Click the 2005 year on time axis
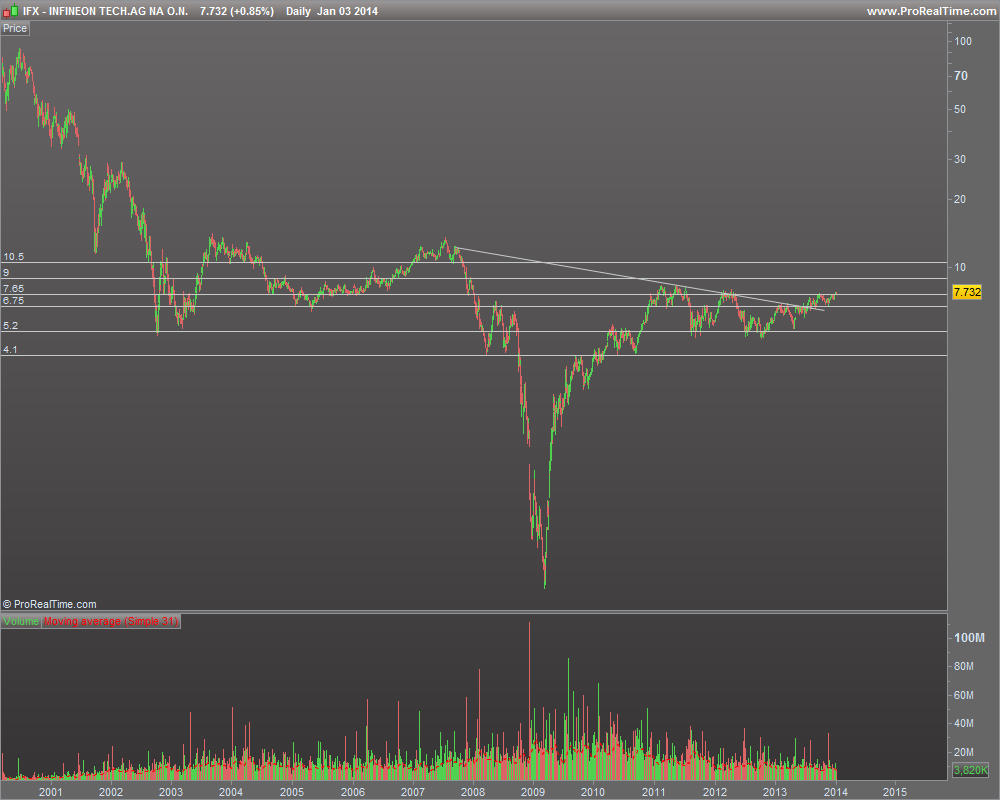 [x=292, y=792]
